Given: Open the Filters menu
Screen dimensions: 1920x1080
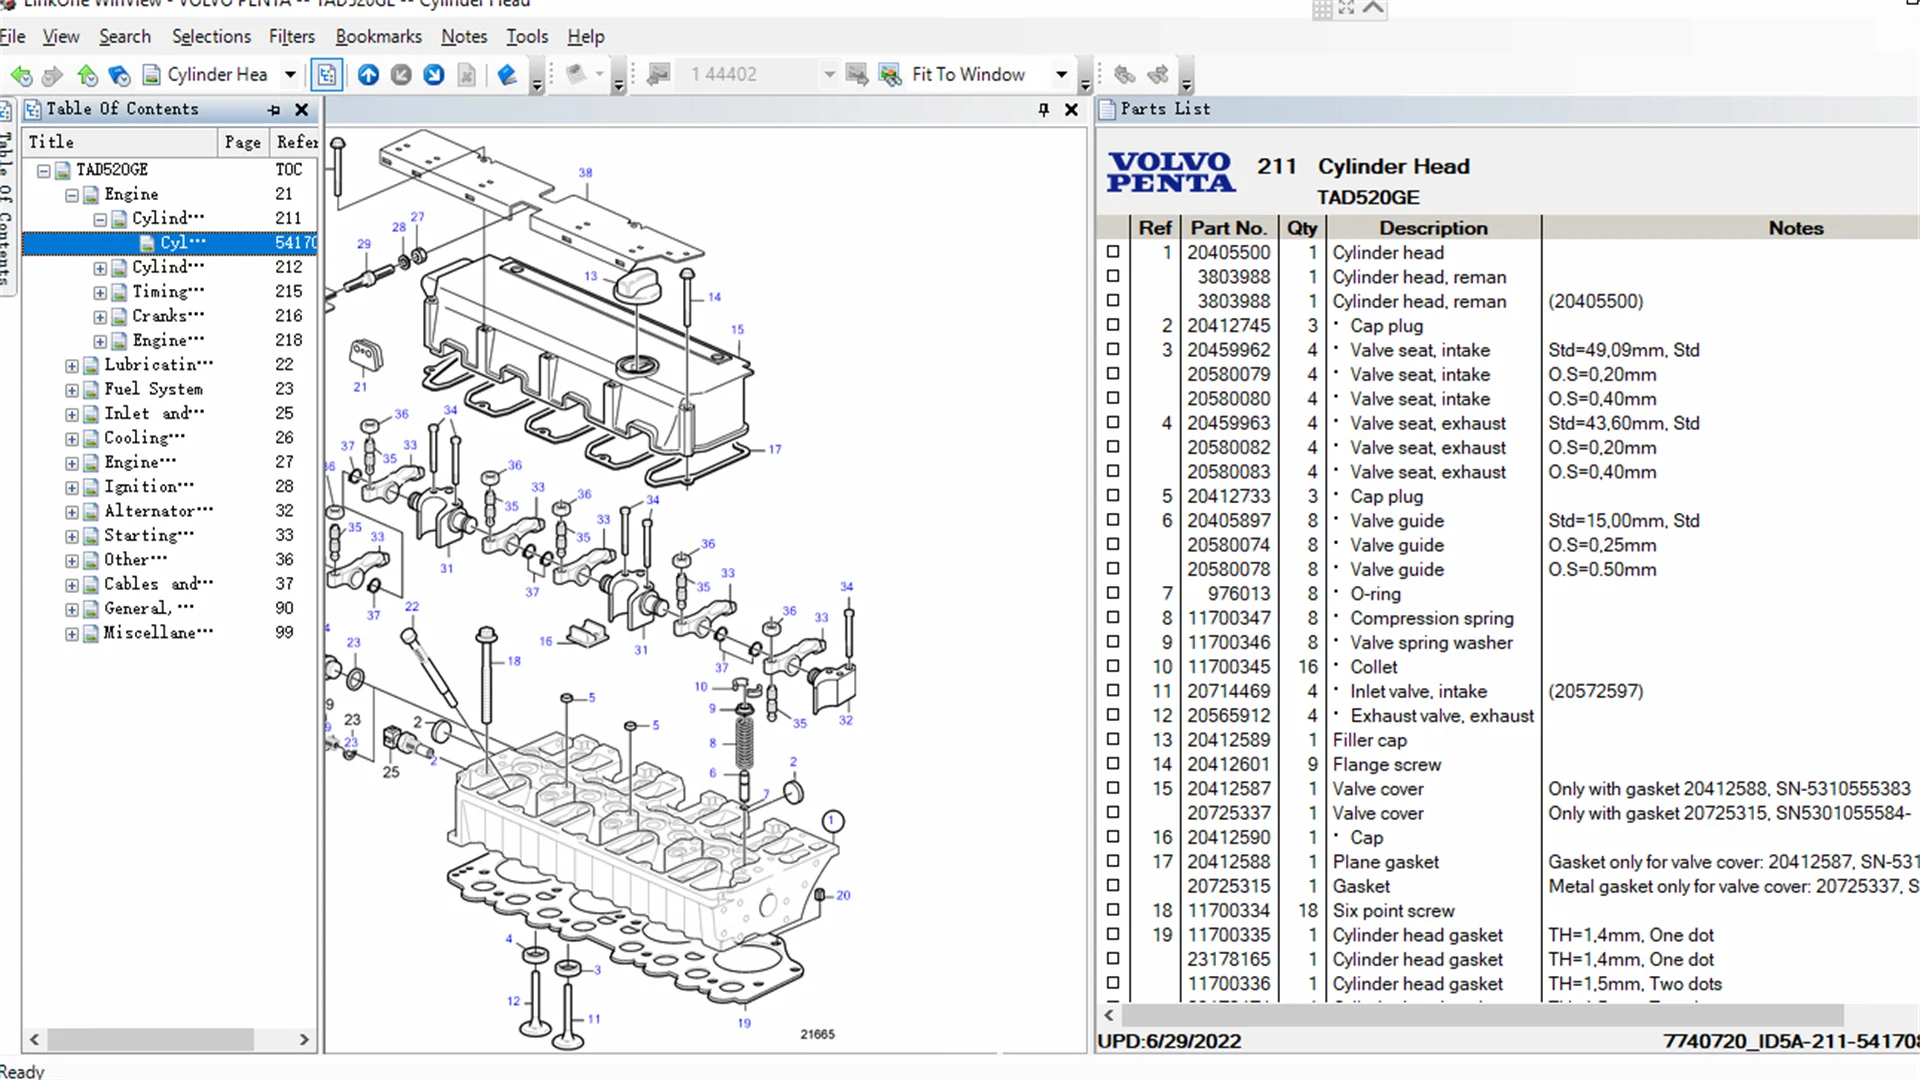Looking at the screenshot, I should [x=291, y=37].
